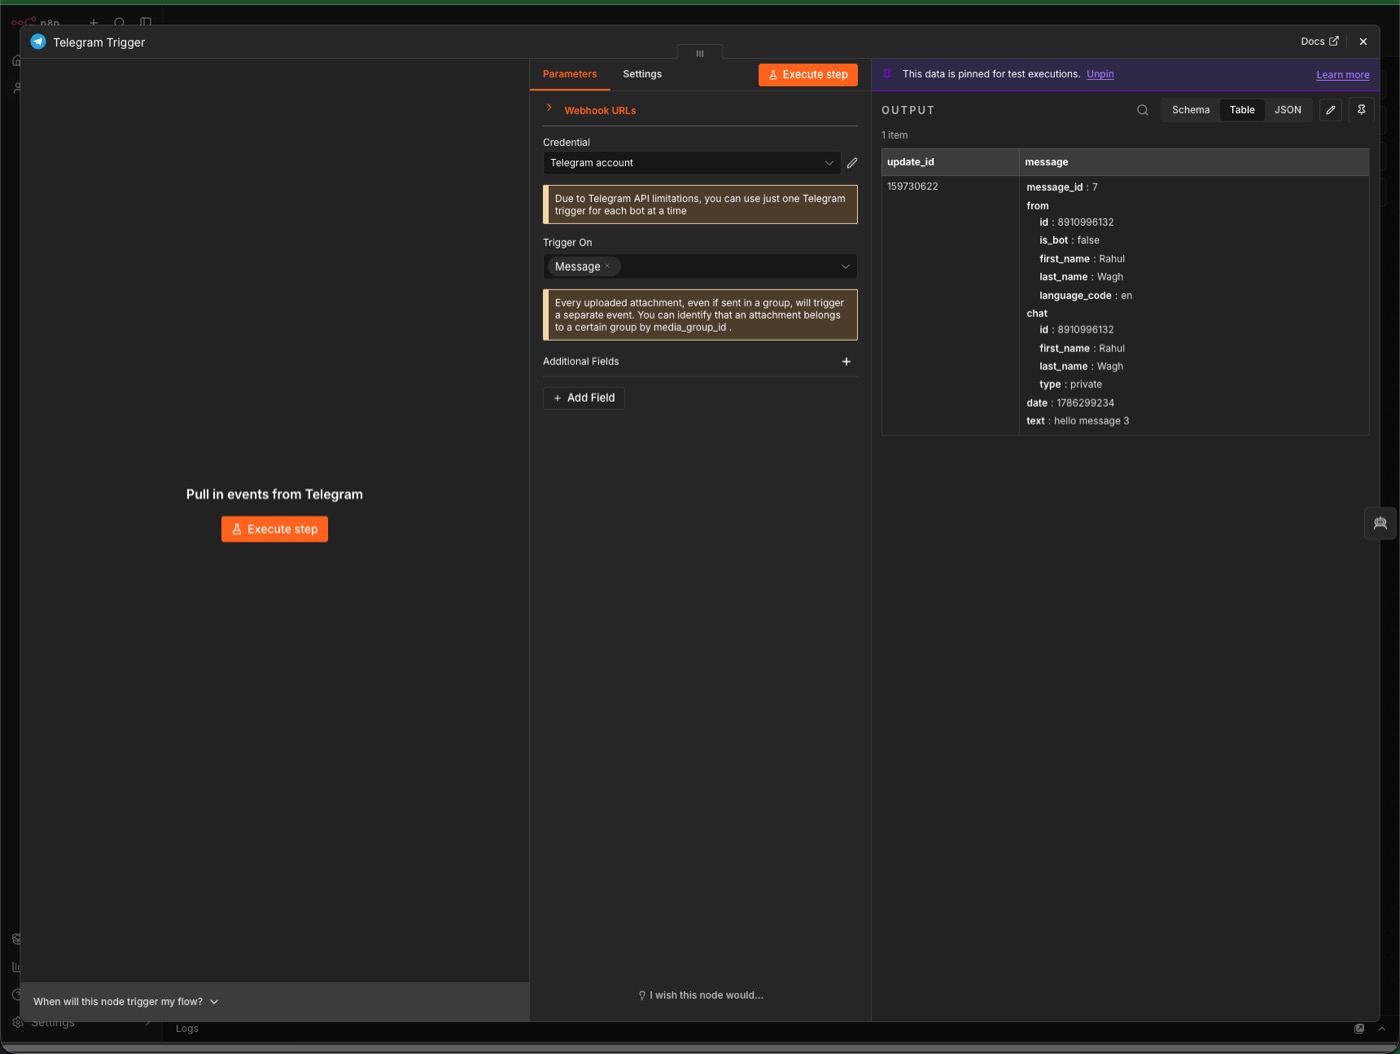Expand logs with the chevron up icon
The height and width of the screenshot is (1054, 1400).
pyautogui.click(x=1382, y=1029)
